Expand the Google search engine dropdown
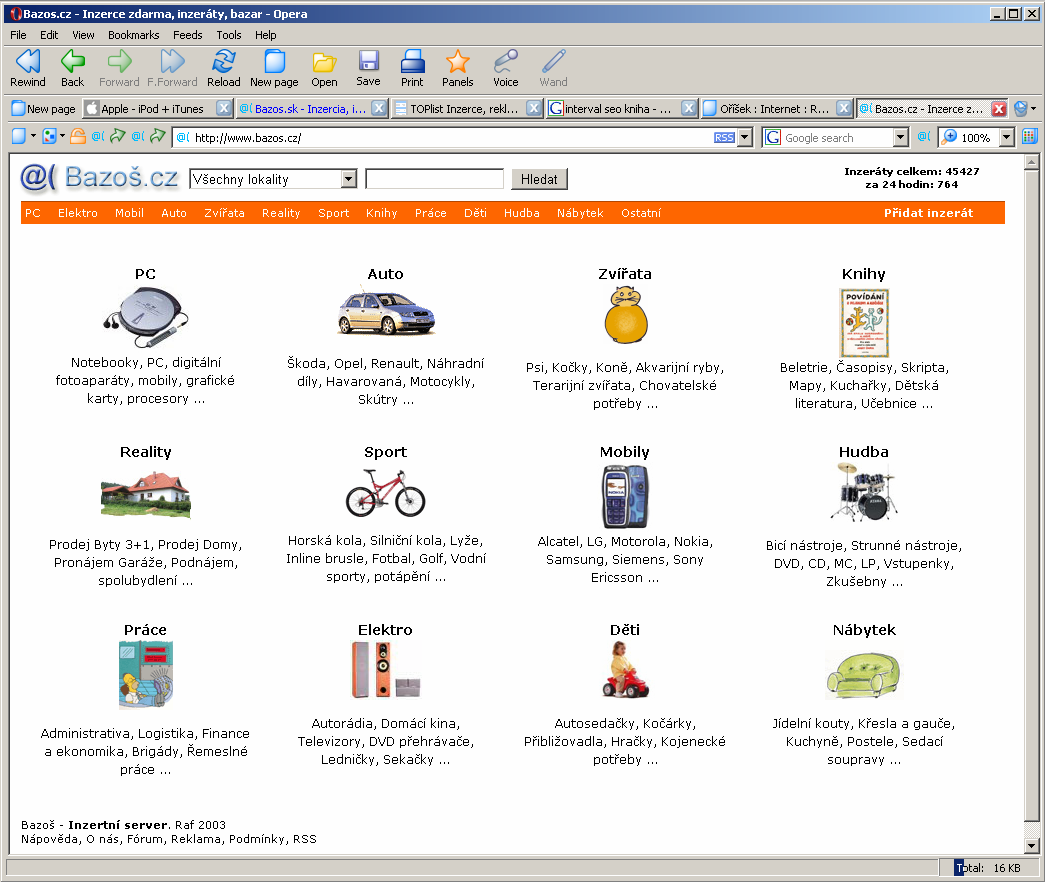This screenshot has height=882, width=1045. coord(900,137)
